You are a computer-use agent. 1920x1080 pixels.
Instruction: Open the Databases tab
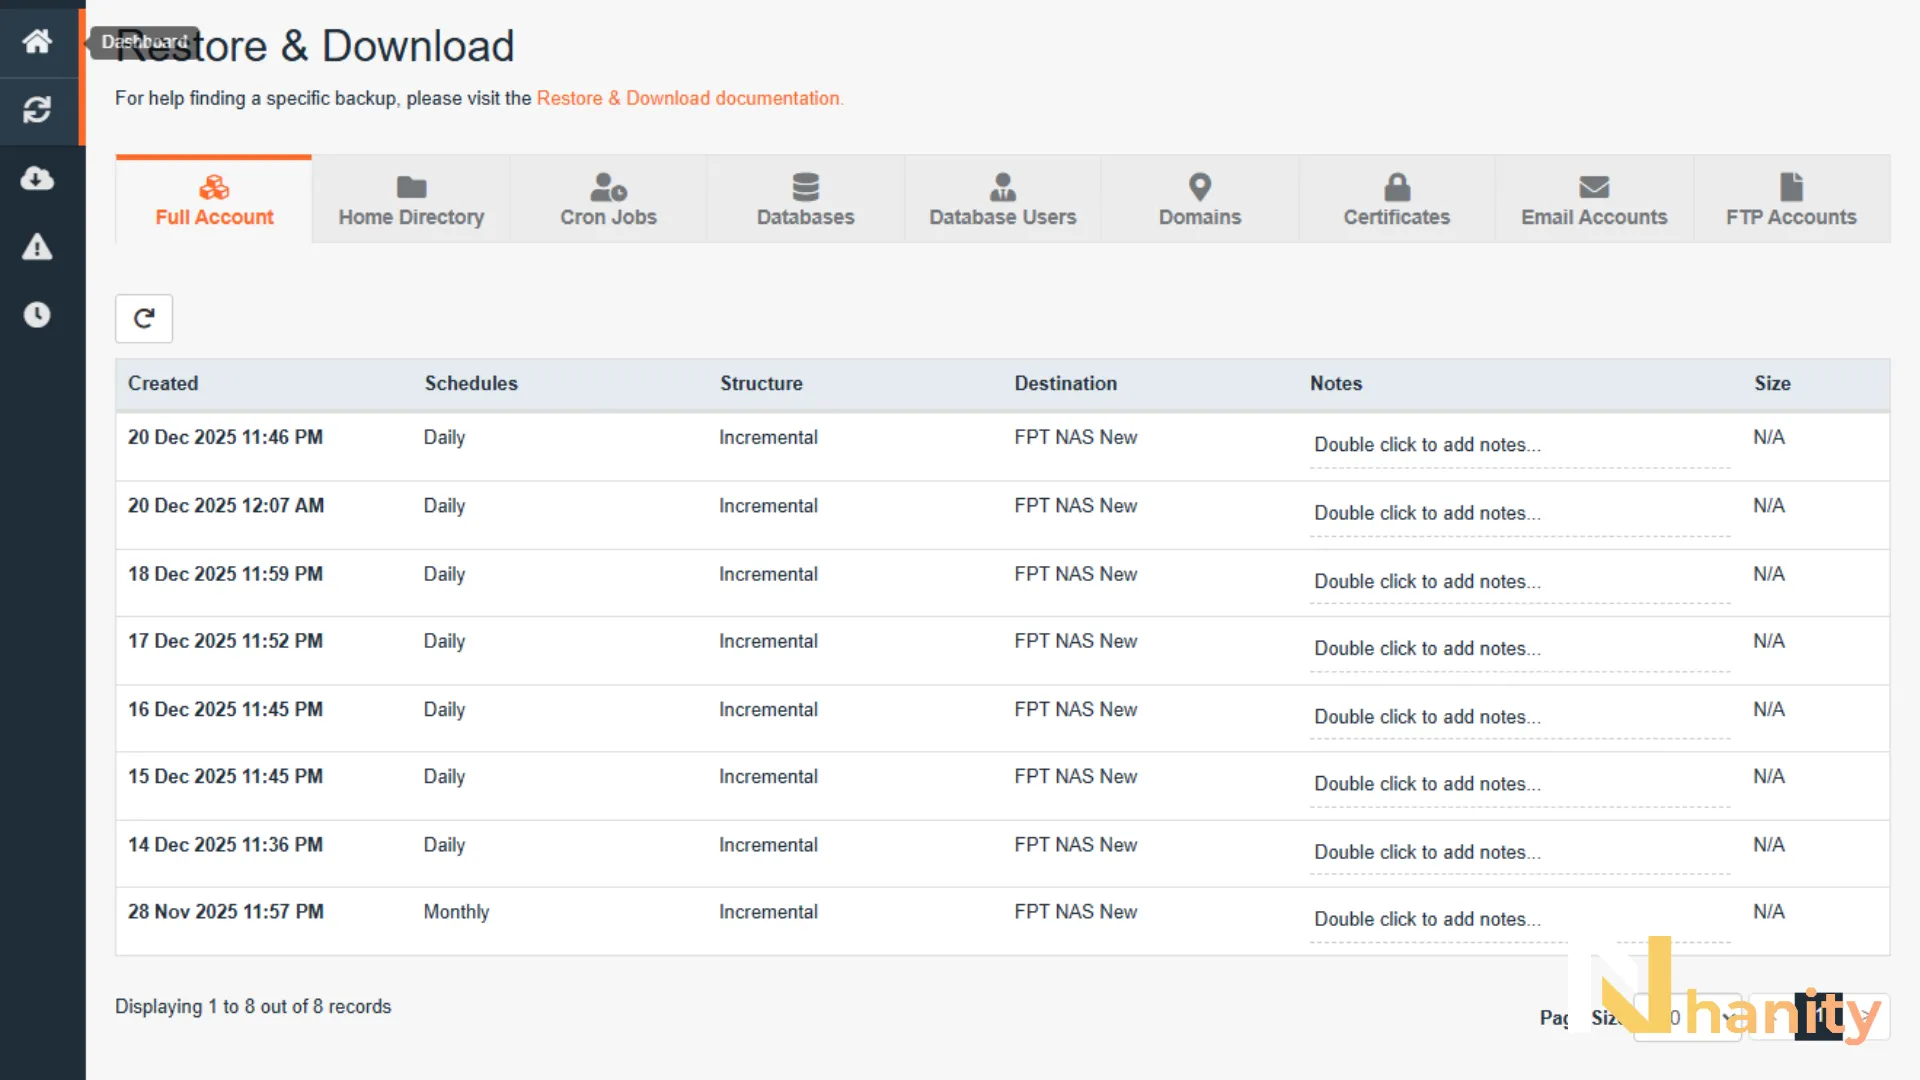(x=805, y=200)
